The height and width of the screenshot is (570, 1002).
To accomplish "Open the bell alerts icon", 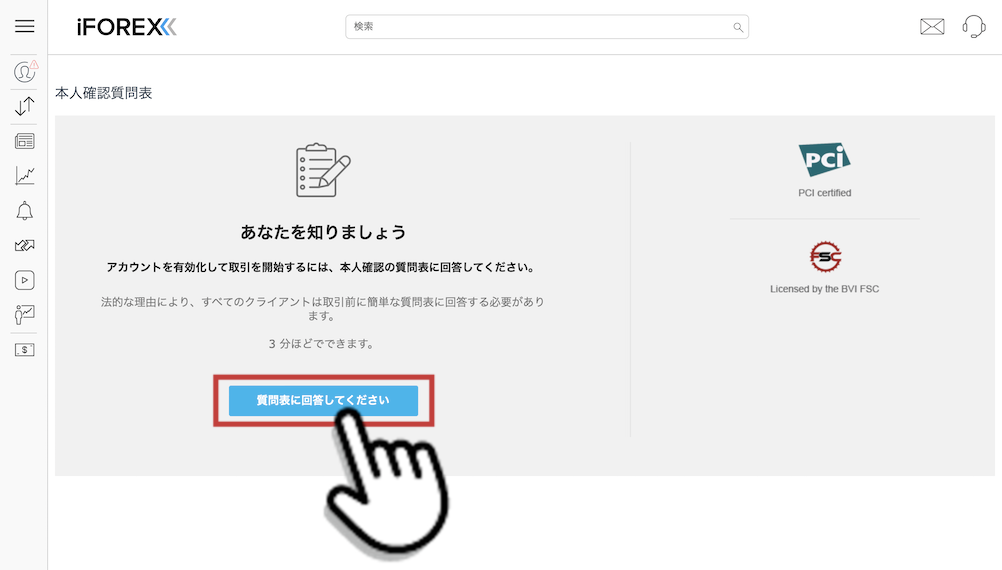I will tap(24, 211).
